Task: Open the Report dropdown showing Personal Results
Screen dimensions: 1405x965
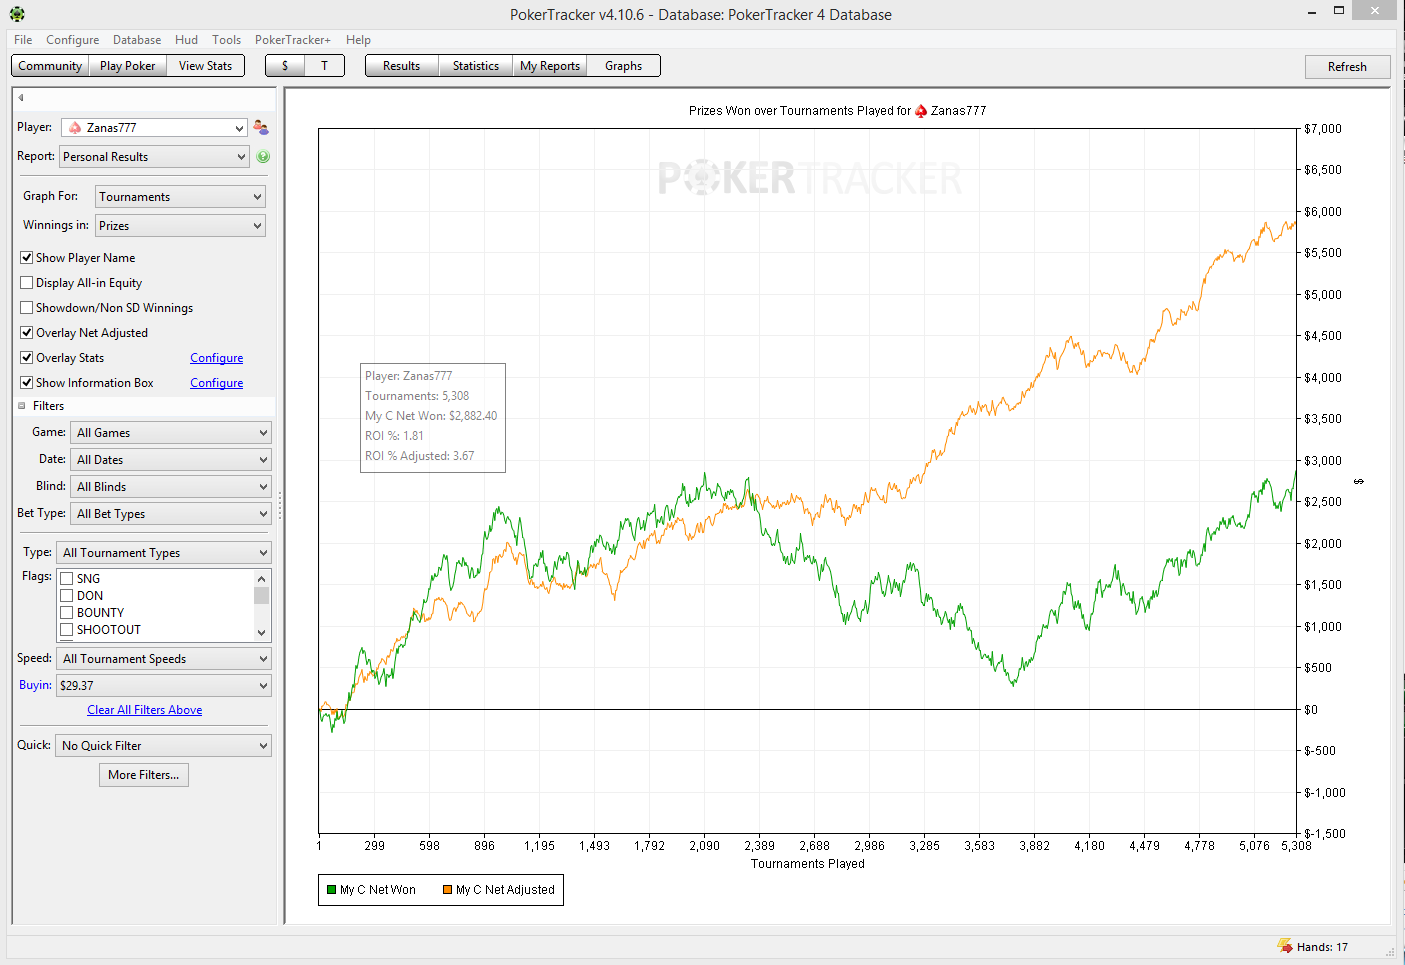Action: [154, 157]
